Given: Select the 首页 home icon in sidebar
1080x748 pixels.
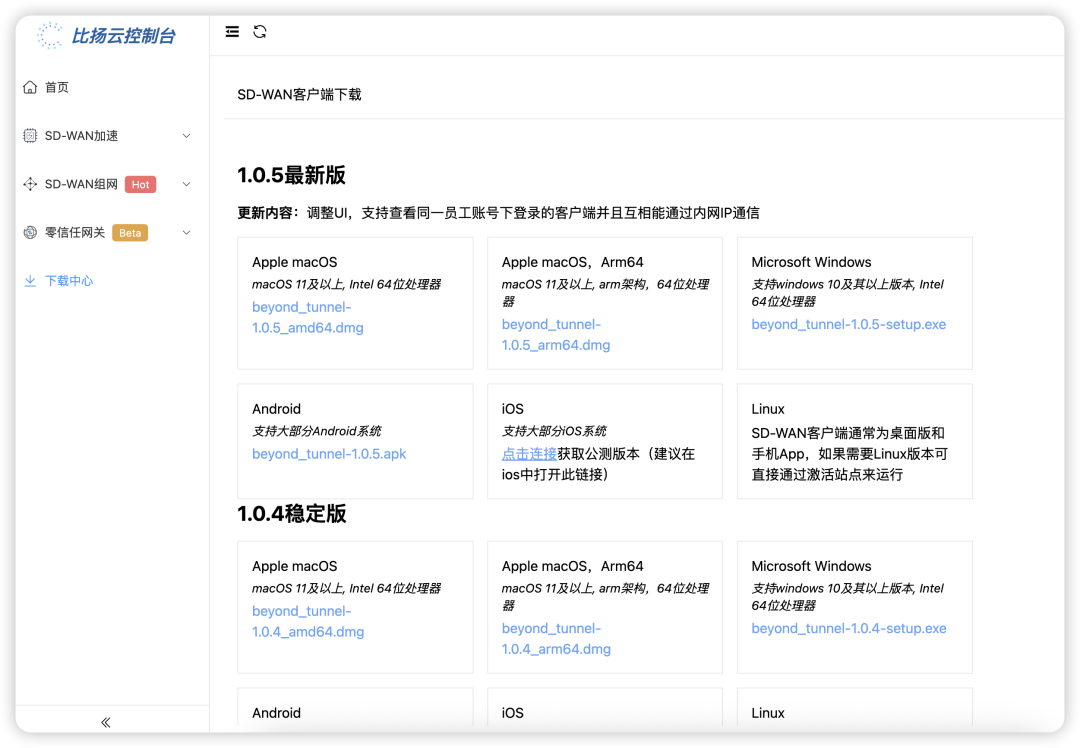Looking at the screenshot, I should point(30,87).
